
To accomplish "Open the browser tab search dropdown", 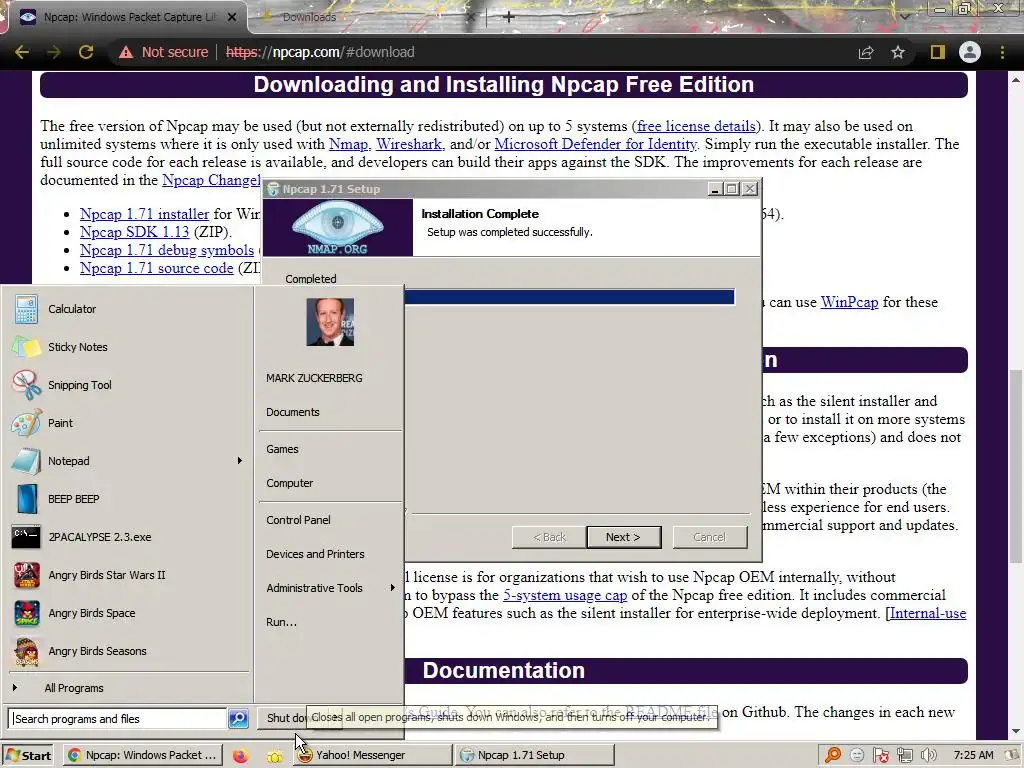I will tap(905, 16).
